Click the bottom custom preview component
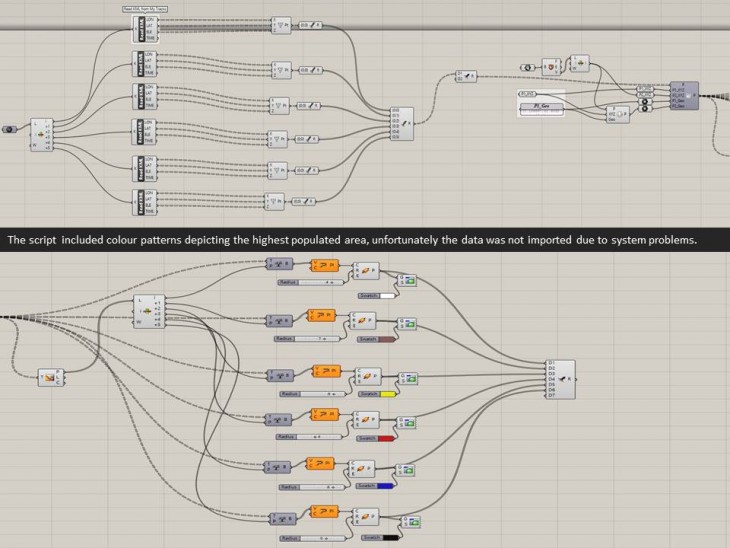This screenshot has width=730, height=548. click(410, 518)
